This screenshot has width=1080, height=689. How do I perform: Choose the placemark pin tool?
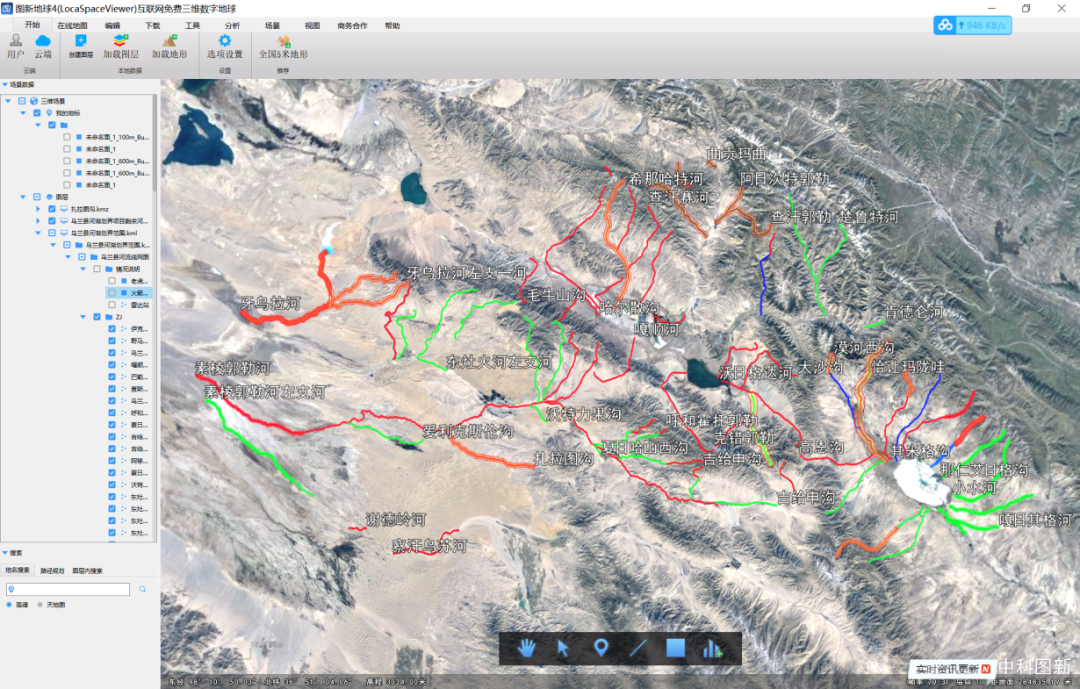point(601,648)
